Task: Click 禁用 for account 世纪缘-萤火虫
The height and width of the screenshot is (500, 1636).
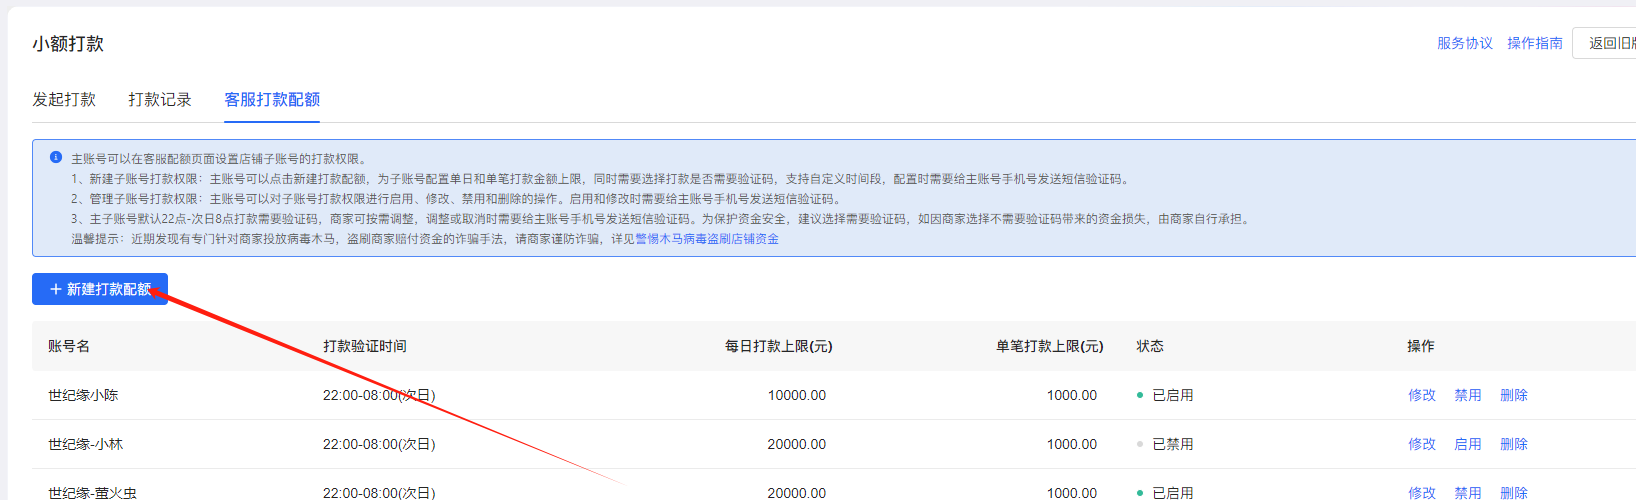Action: (1467, 492)
